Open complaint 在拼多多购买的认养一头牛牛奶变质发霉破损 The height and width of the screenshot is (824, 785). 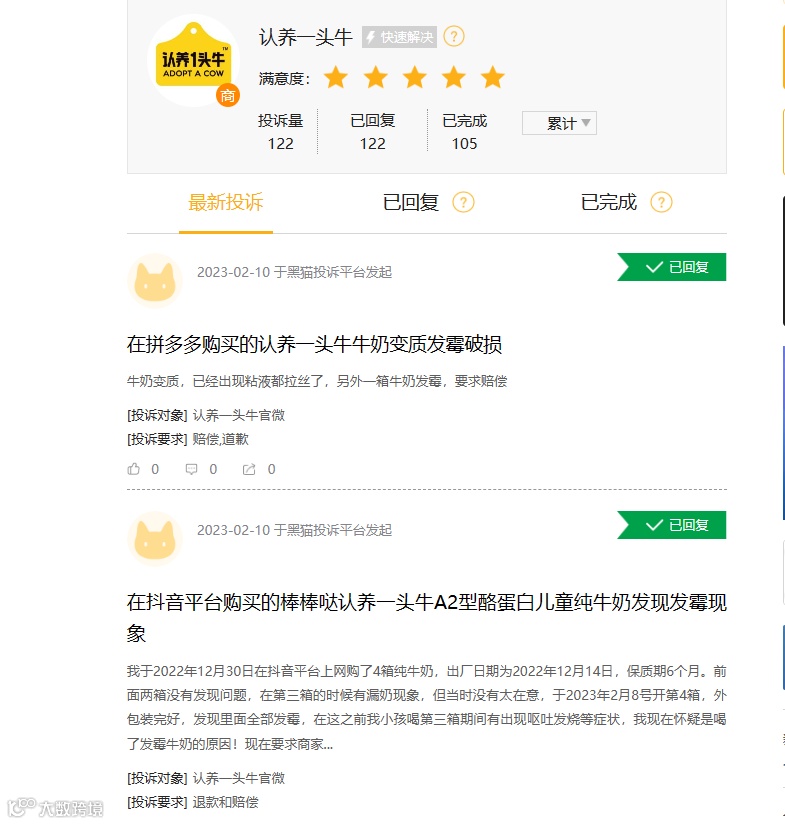[x=314, y=345]
